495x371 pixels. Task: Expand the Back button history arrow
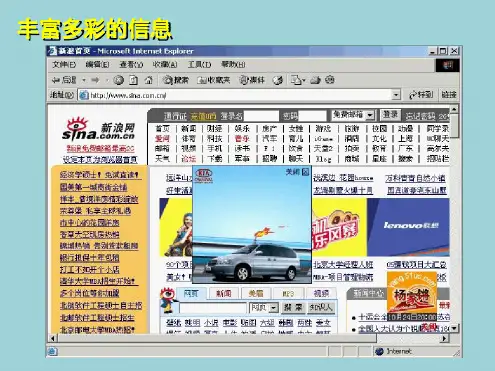(x=84, y=80)
